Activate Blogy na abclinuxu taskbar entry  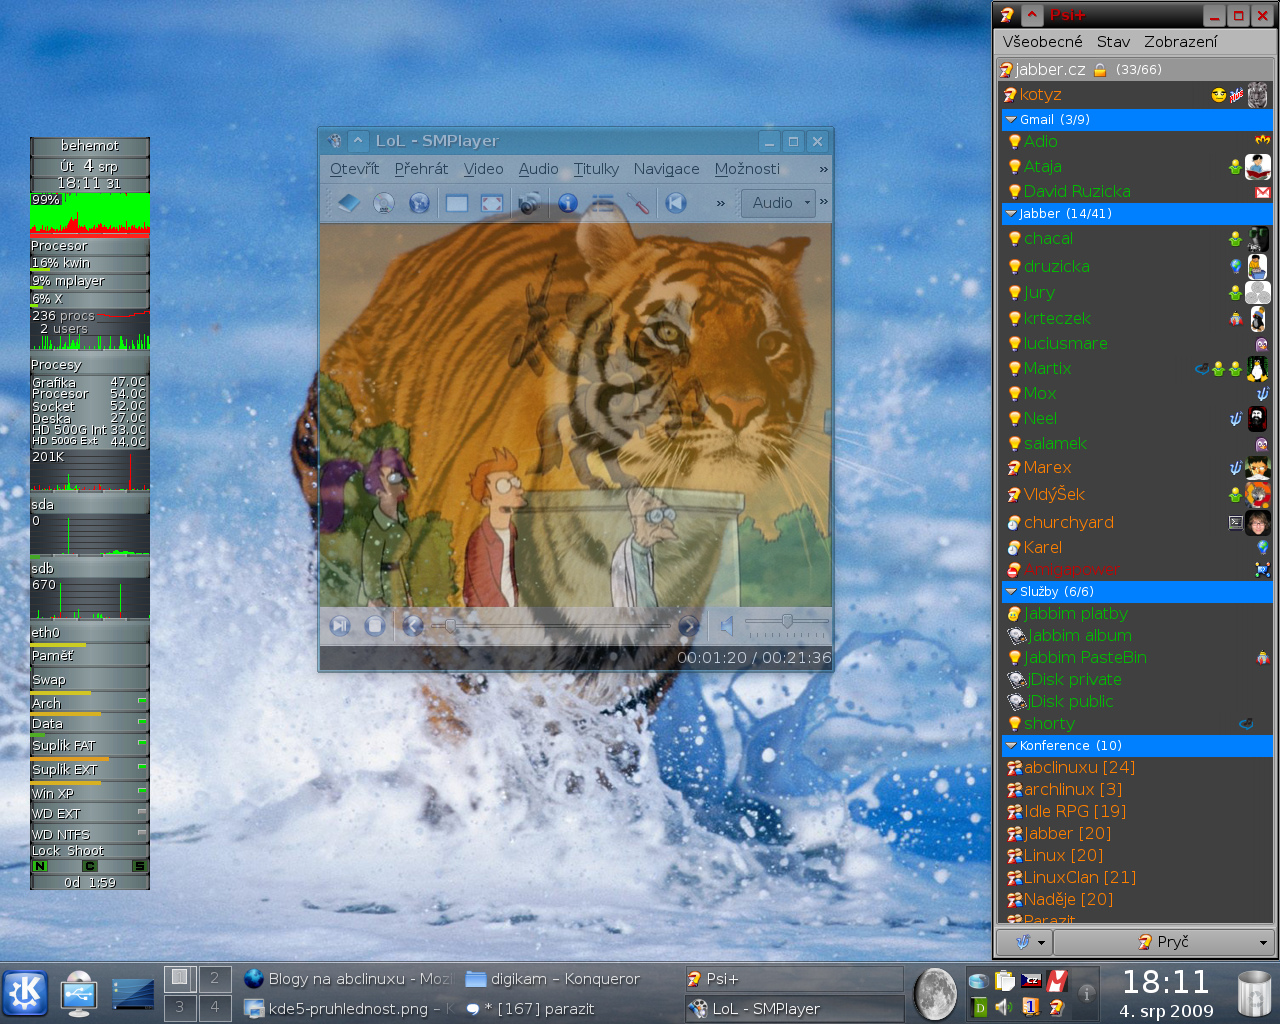pos(349,979)
